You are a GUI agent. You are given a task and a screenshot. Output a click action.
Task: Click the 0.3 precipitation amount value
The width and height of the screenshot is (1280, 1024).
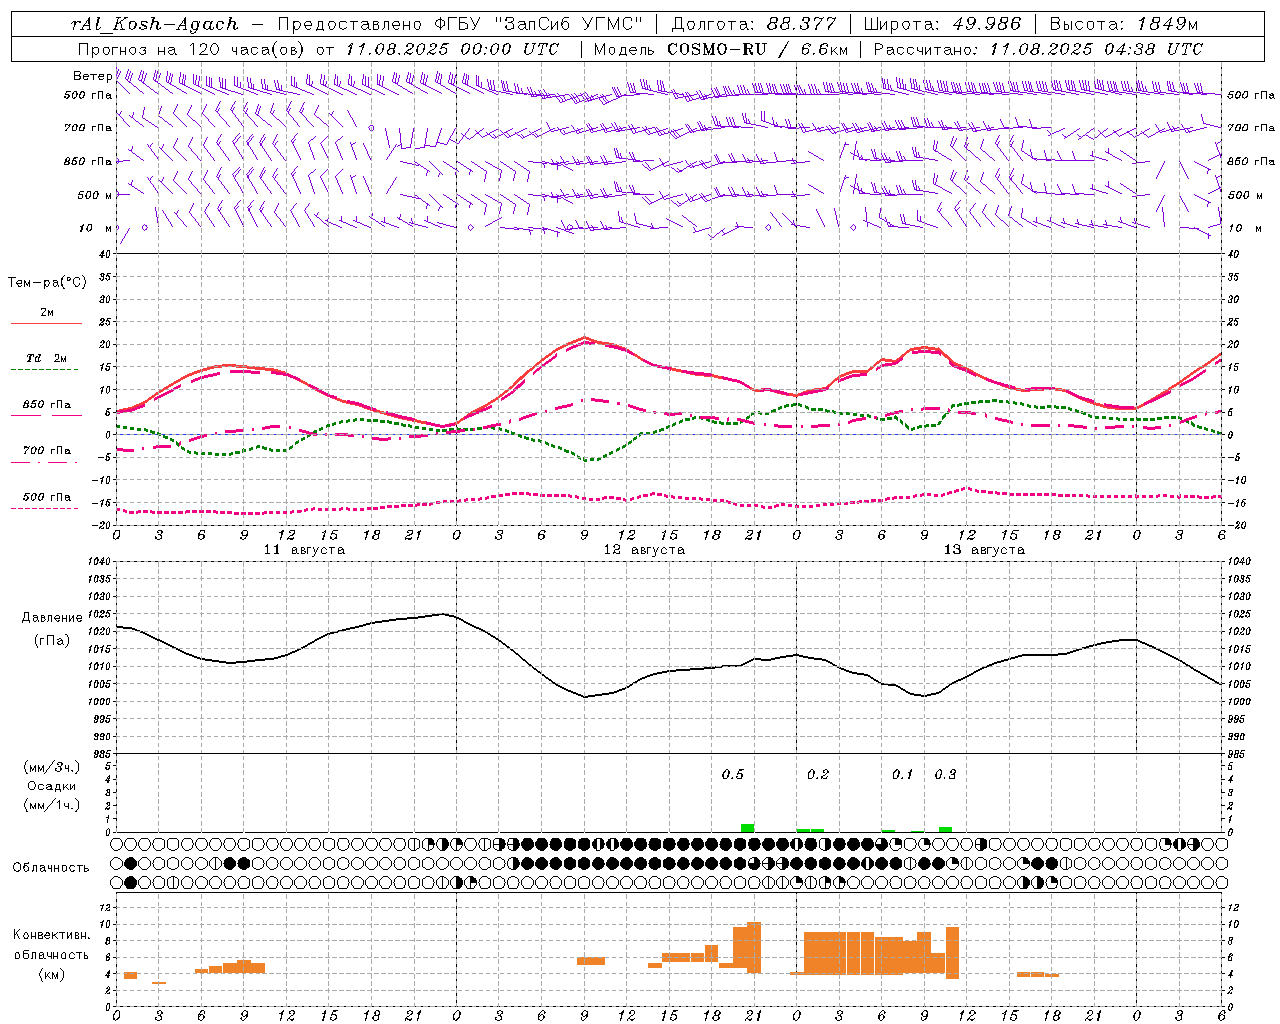coord(945,774)
